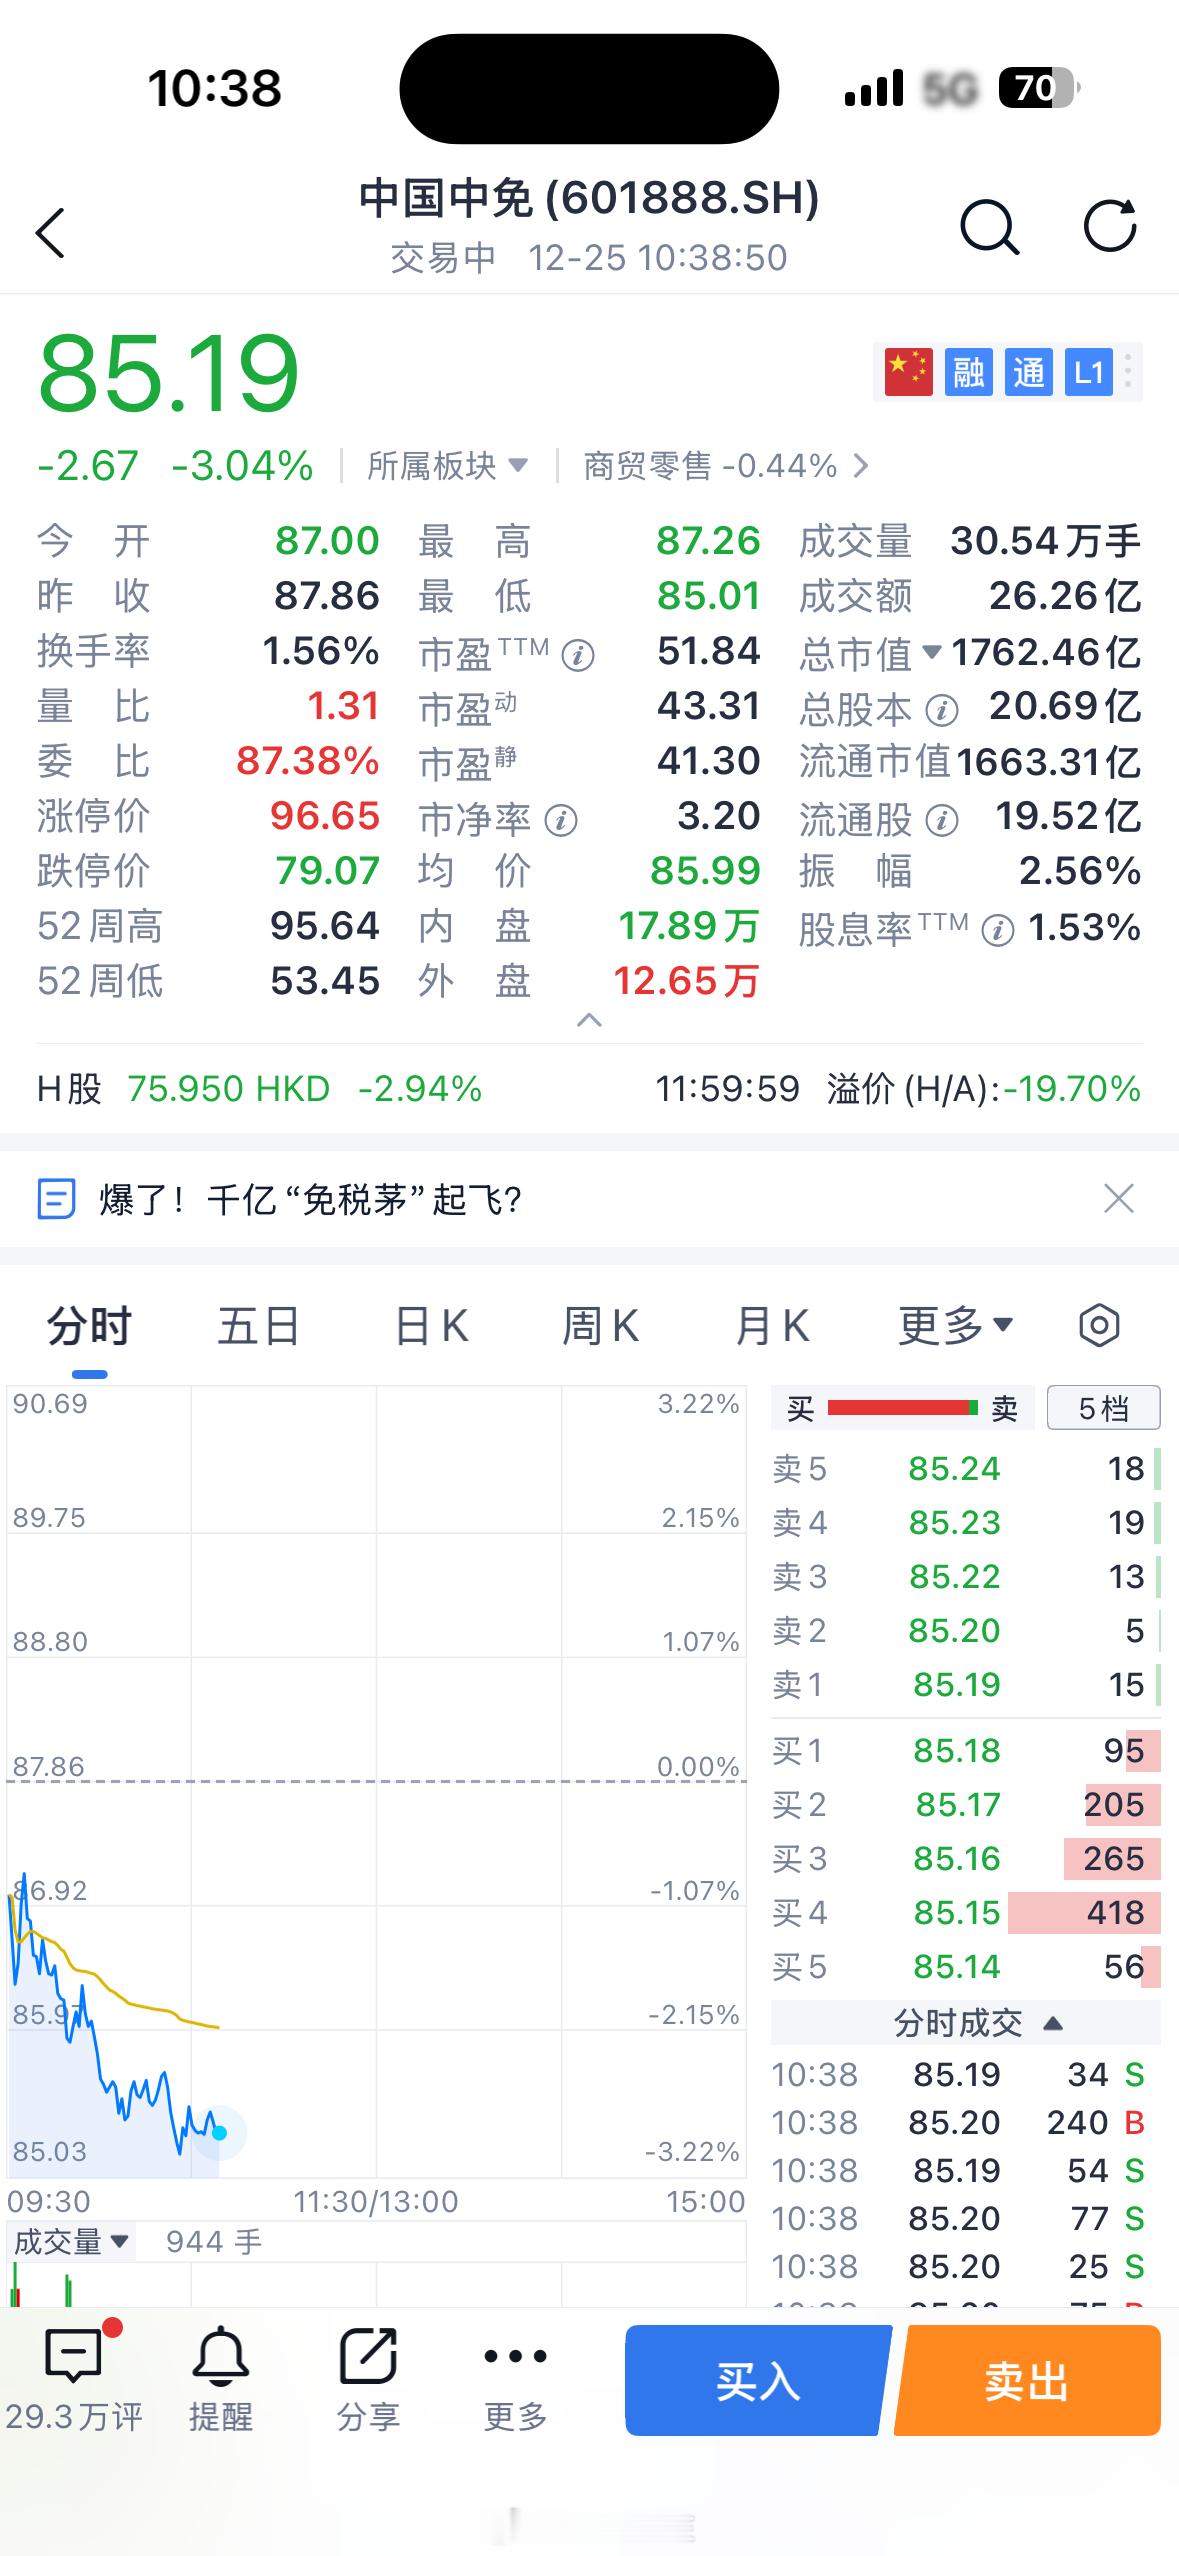Tap the 委比 87.38% value
The image size is (1179, 2556).
coord(308,761)
